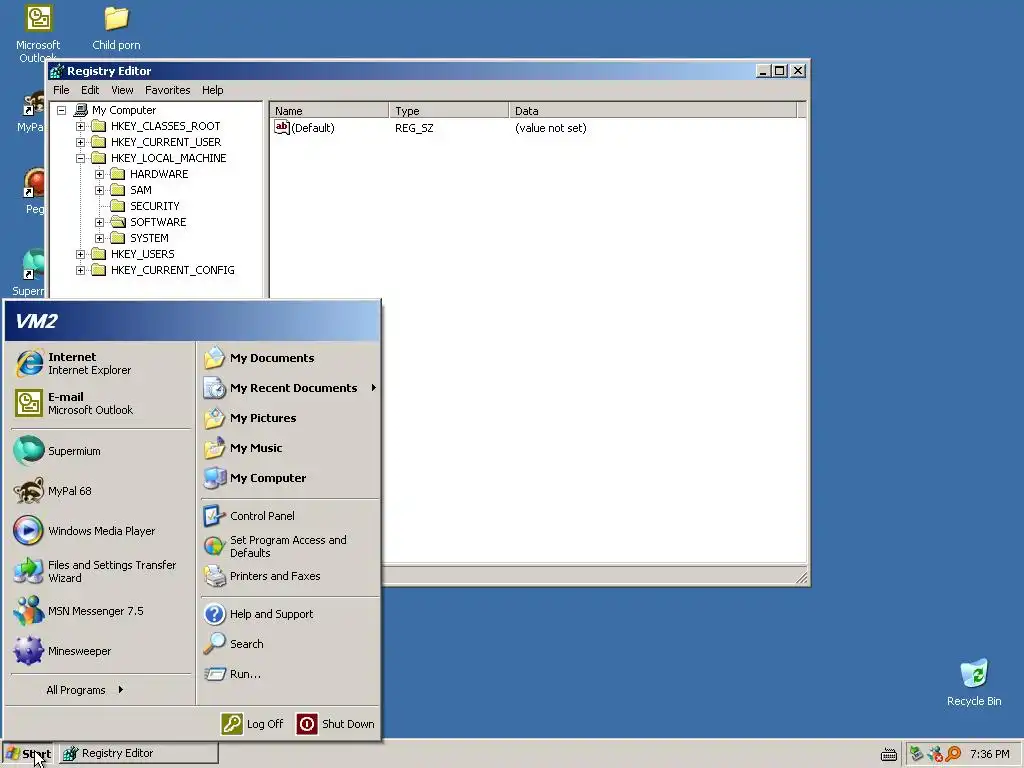This screenshot has height=768, width=1024.
Task: Open the Run... dialog
Action: coord(289,674)
